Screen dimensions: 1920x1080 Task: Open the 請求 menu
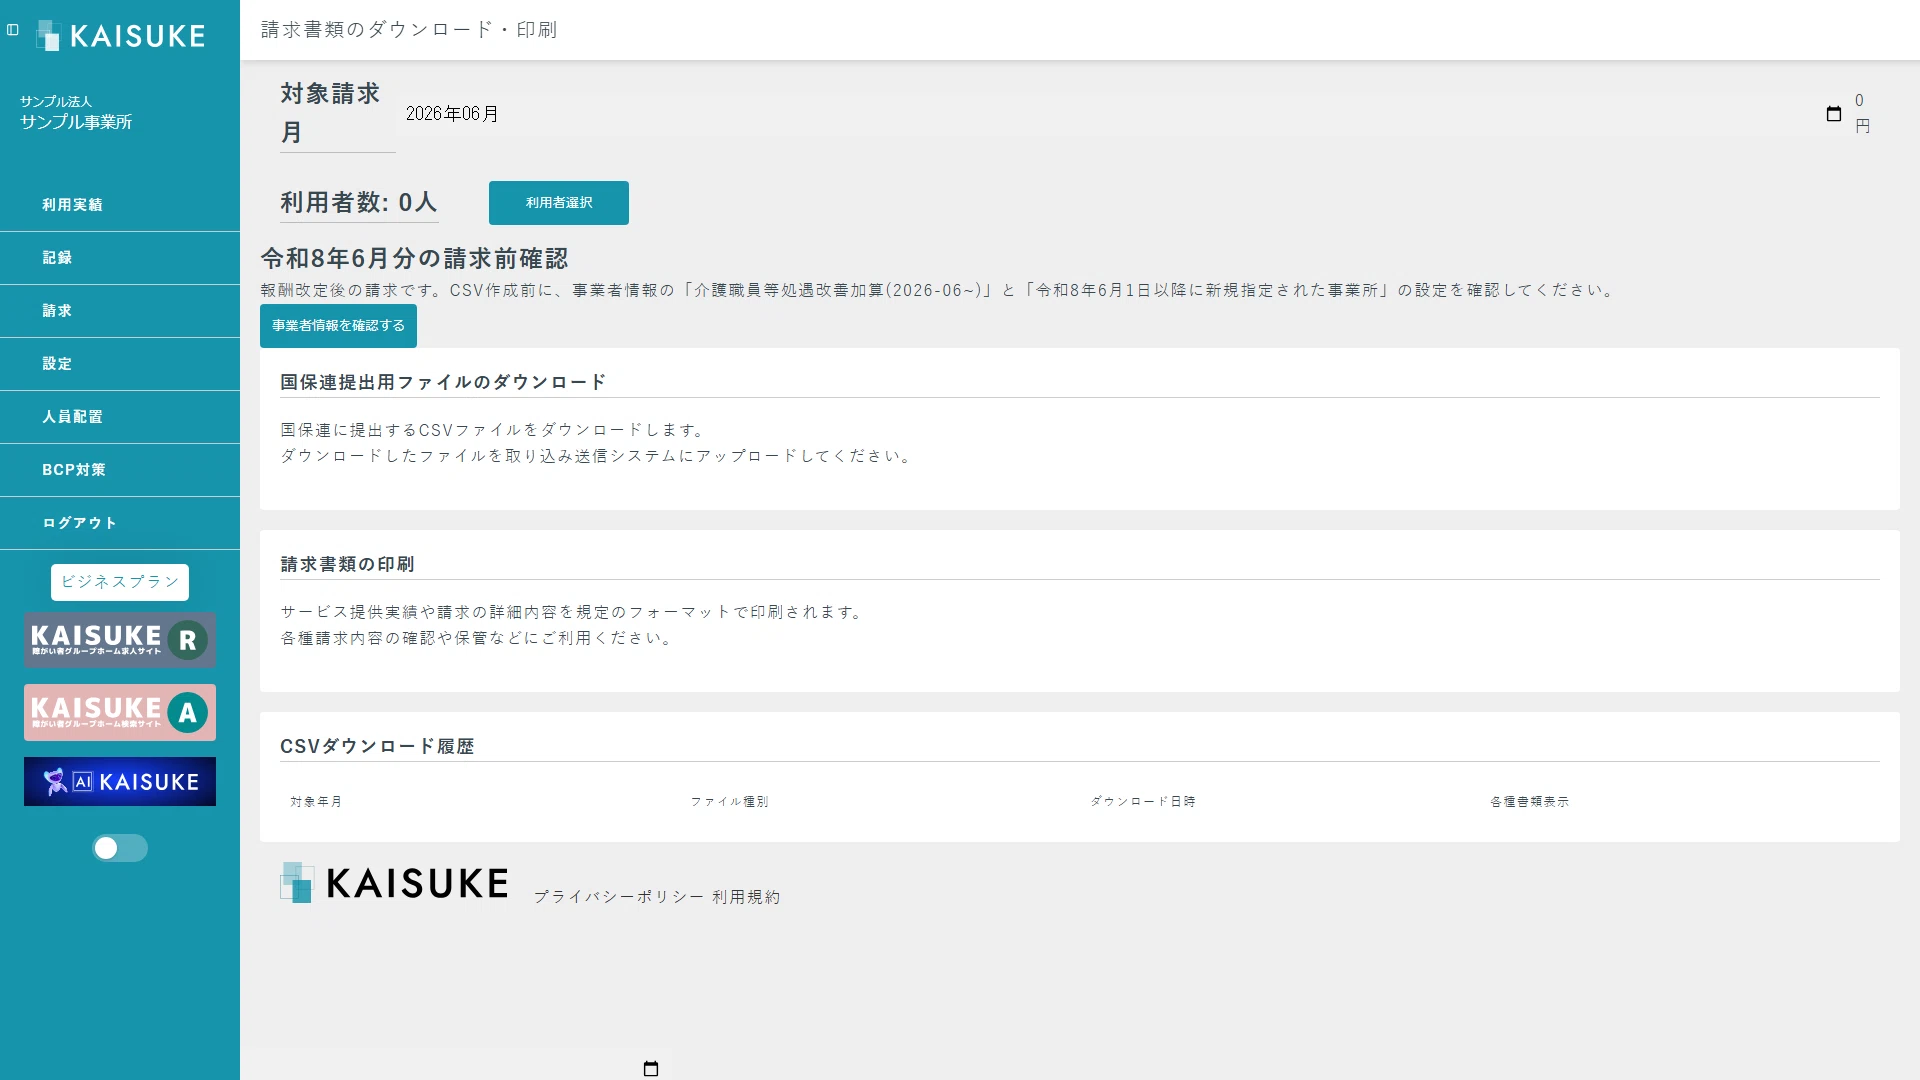120,311
